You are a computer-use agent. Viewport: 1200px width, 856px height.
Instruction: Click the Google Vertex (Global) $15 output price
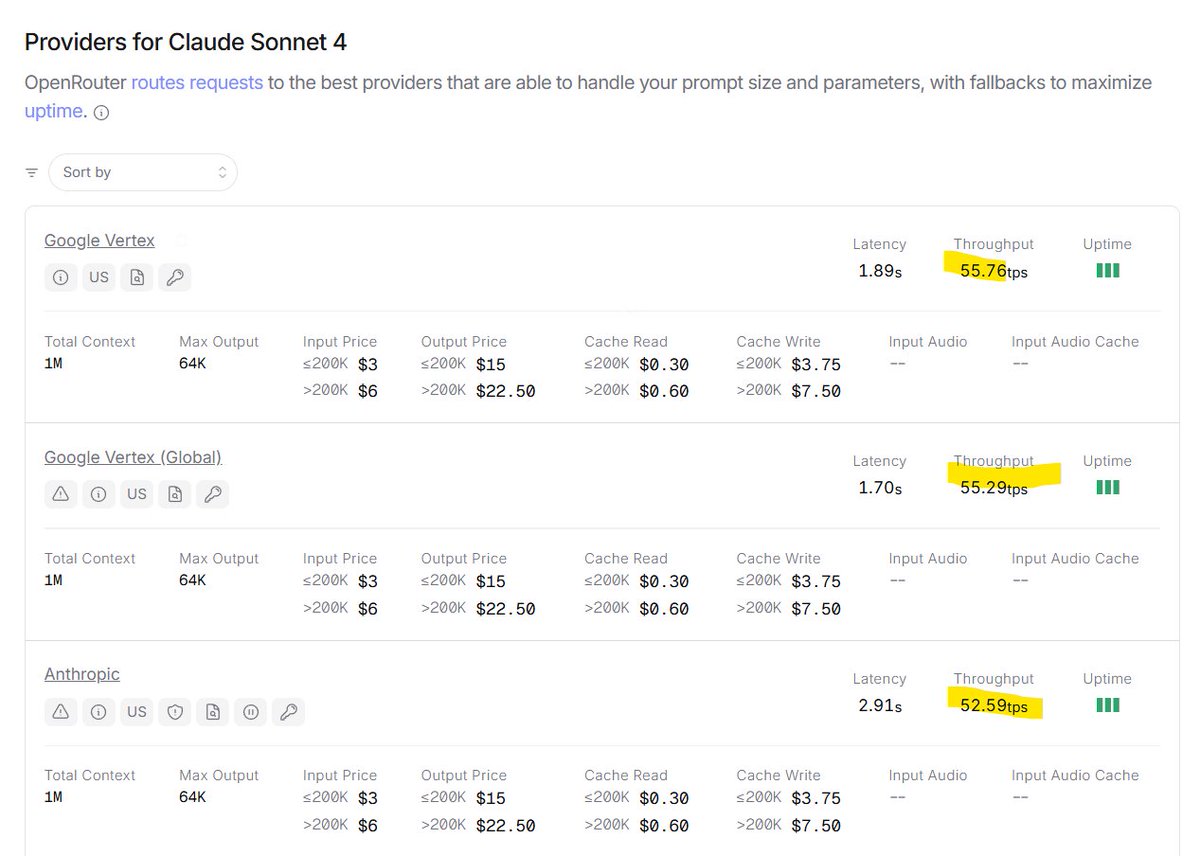coord(491,581)
